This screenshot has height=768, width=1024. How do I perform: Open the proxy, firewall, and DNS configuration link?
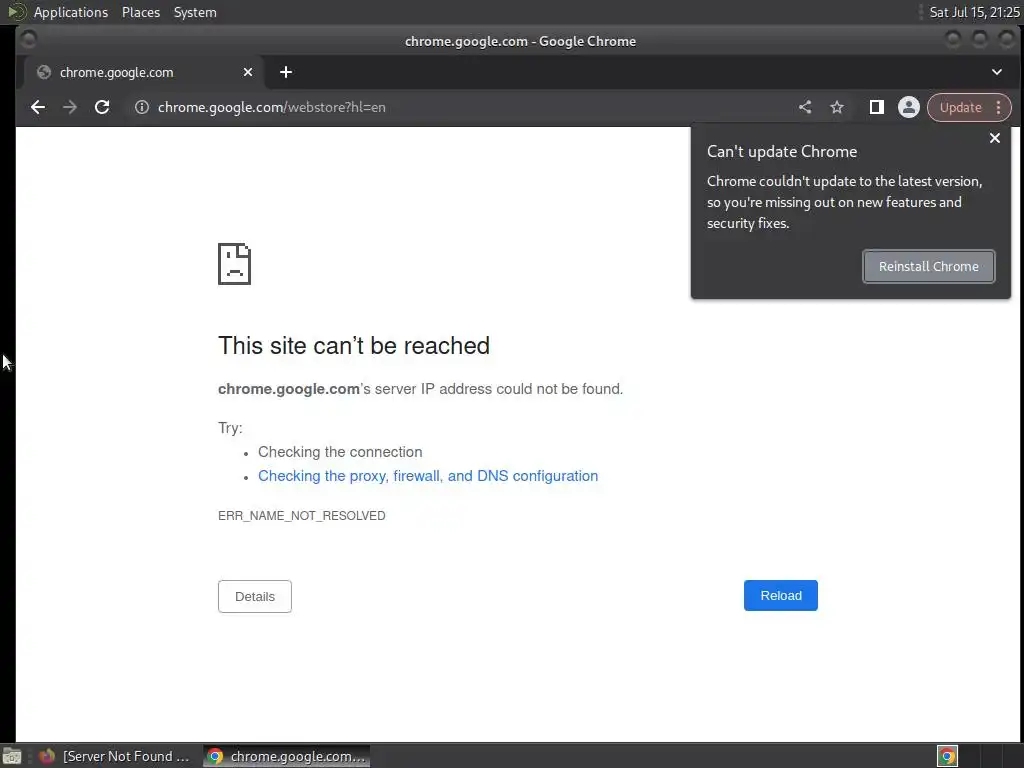[x=428, y=475]
